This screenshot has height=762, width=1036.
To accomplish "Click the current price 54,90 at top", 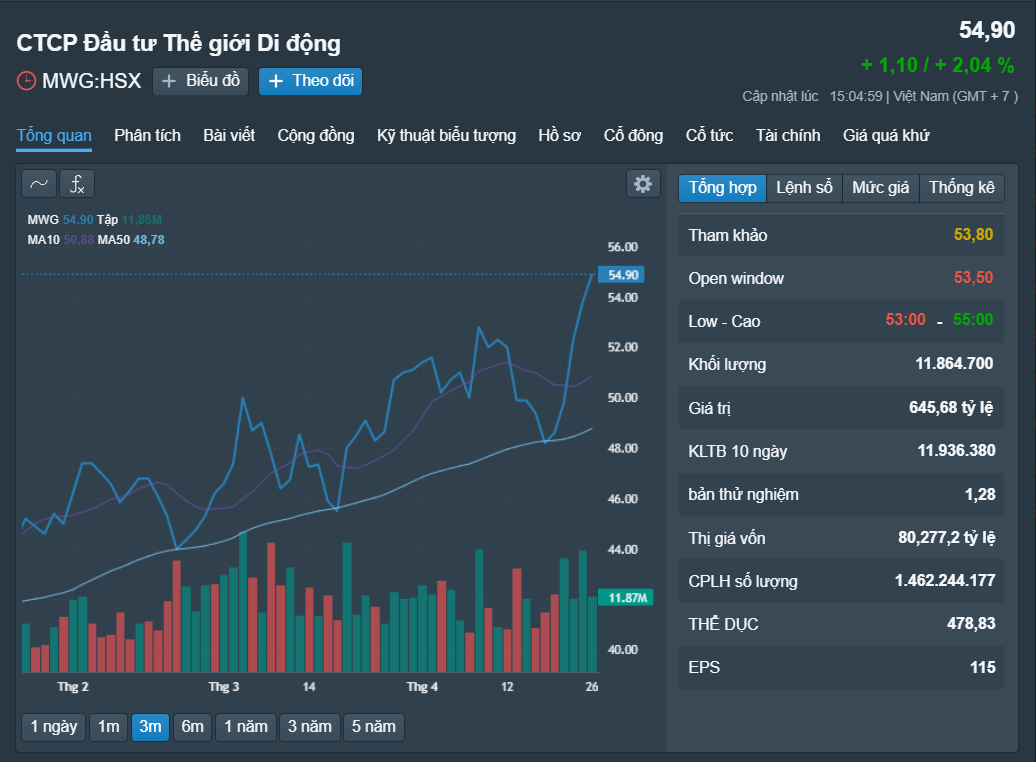I will (x=986, y=30).
